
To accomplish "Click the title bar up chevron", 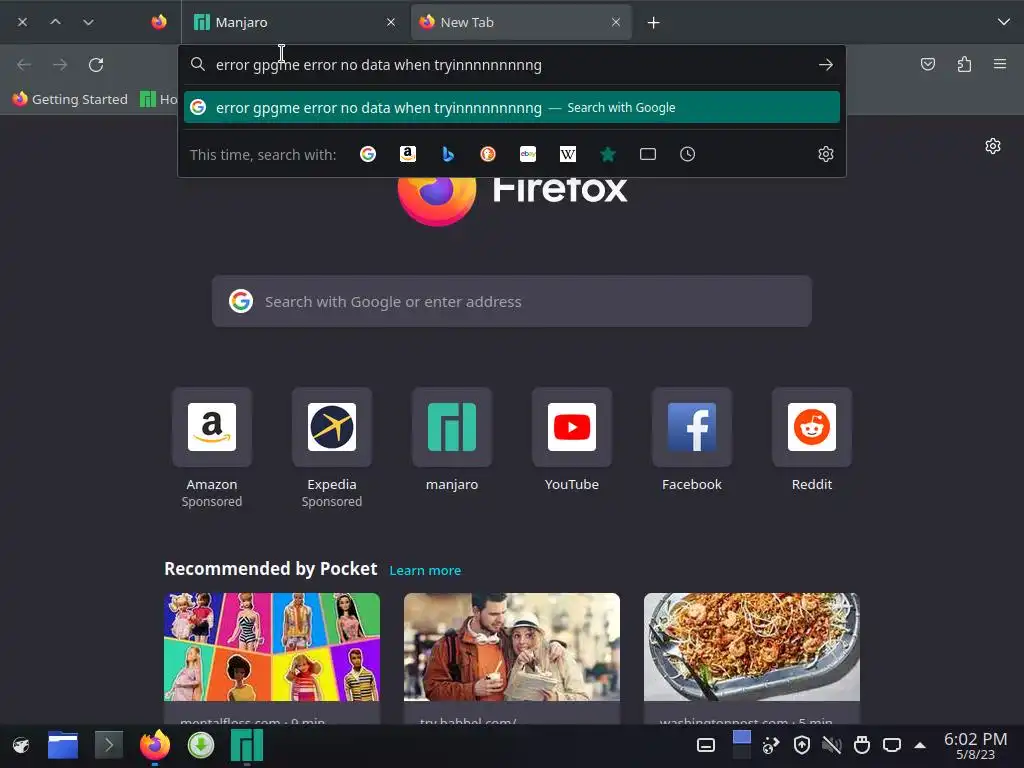I will point(56,22).
